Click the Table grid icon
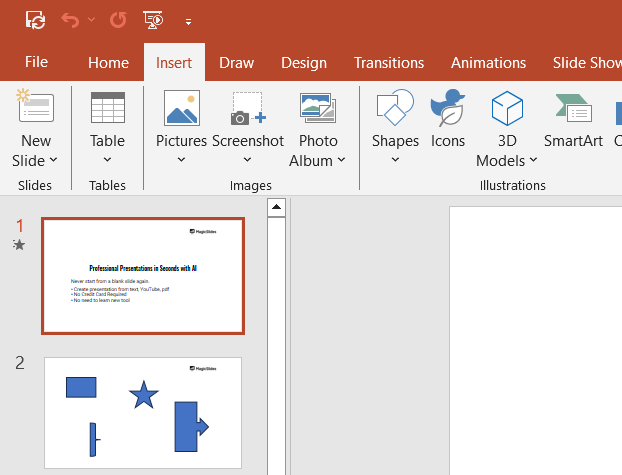This screenshot has height=475, width=622. tap(108, 108)
